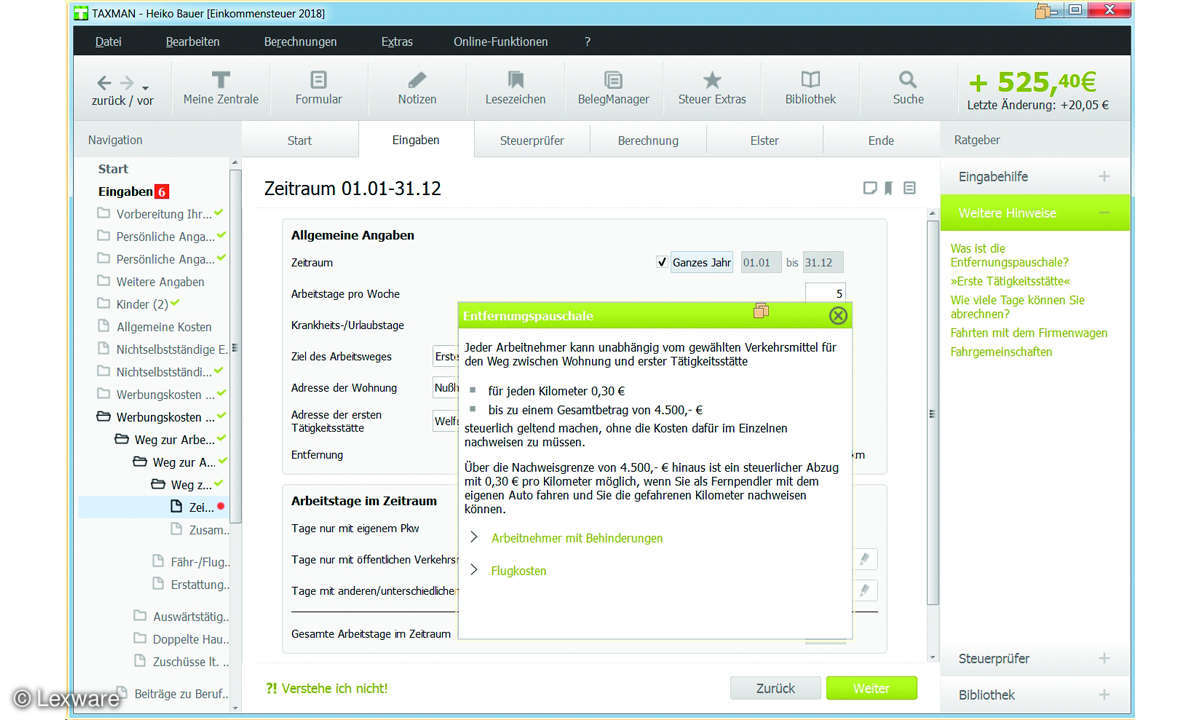The height and width of the screenshot is (720, 1200).
Task: Open Meine Zentrale from the toolbar
Action: click(x=221, y=88)
